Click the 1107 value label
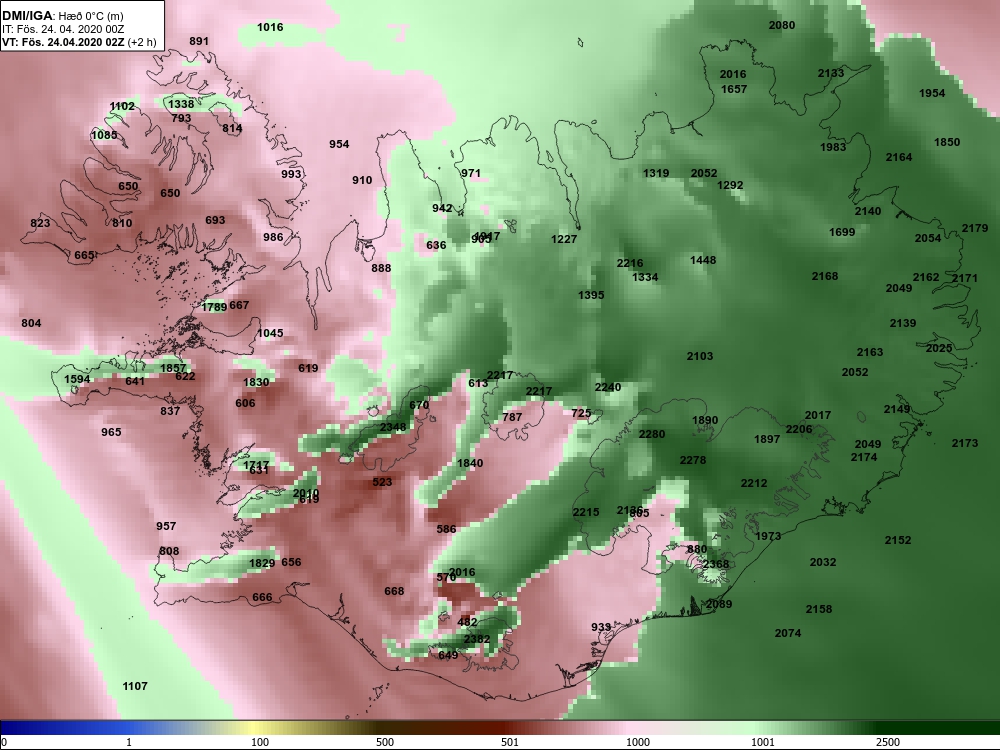 pyautogui.click(x=135, y=686)
